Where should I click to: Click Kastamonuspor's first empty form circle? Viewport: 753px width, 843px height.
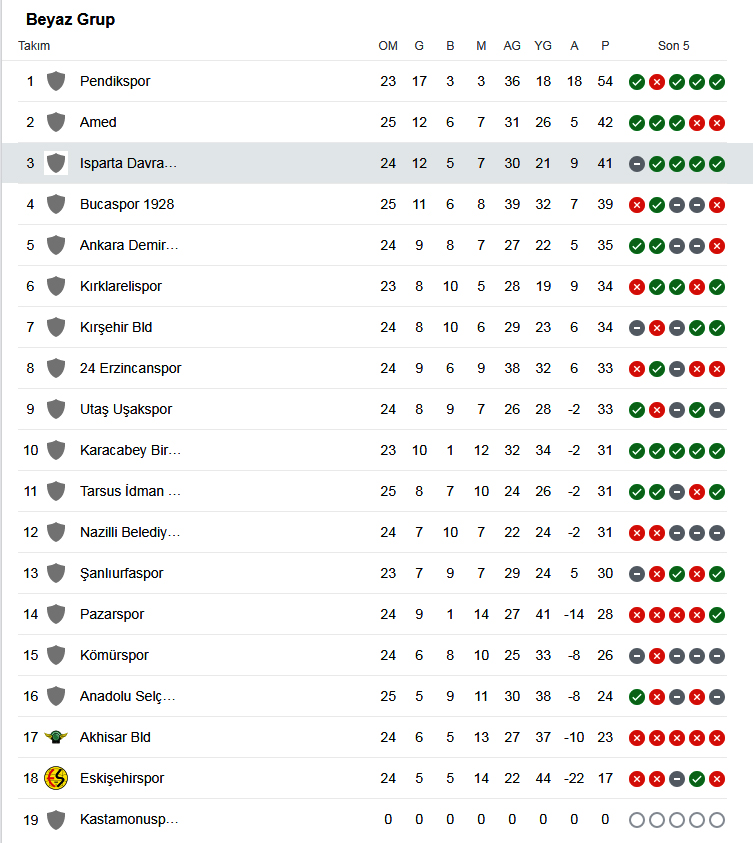click(x=637, y=820)
